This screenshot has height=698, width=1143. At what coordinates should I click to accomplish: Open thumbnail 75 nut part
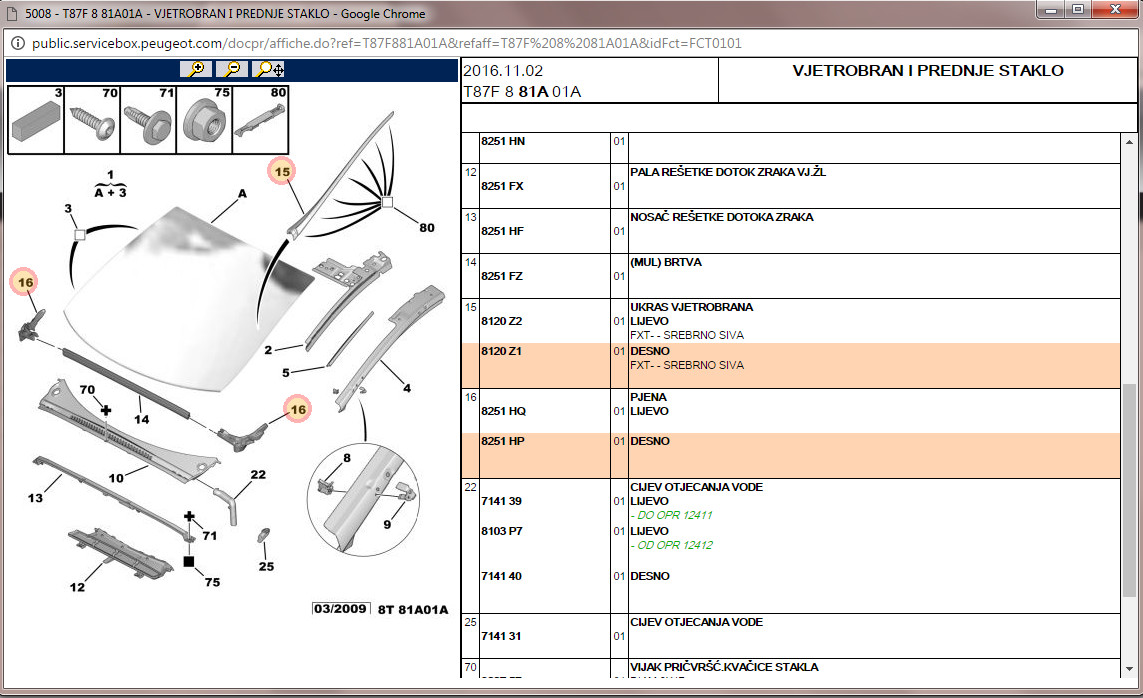click(x=205, y=119)
